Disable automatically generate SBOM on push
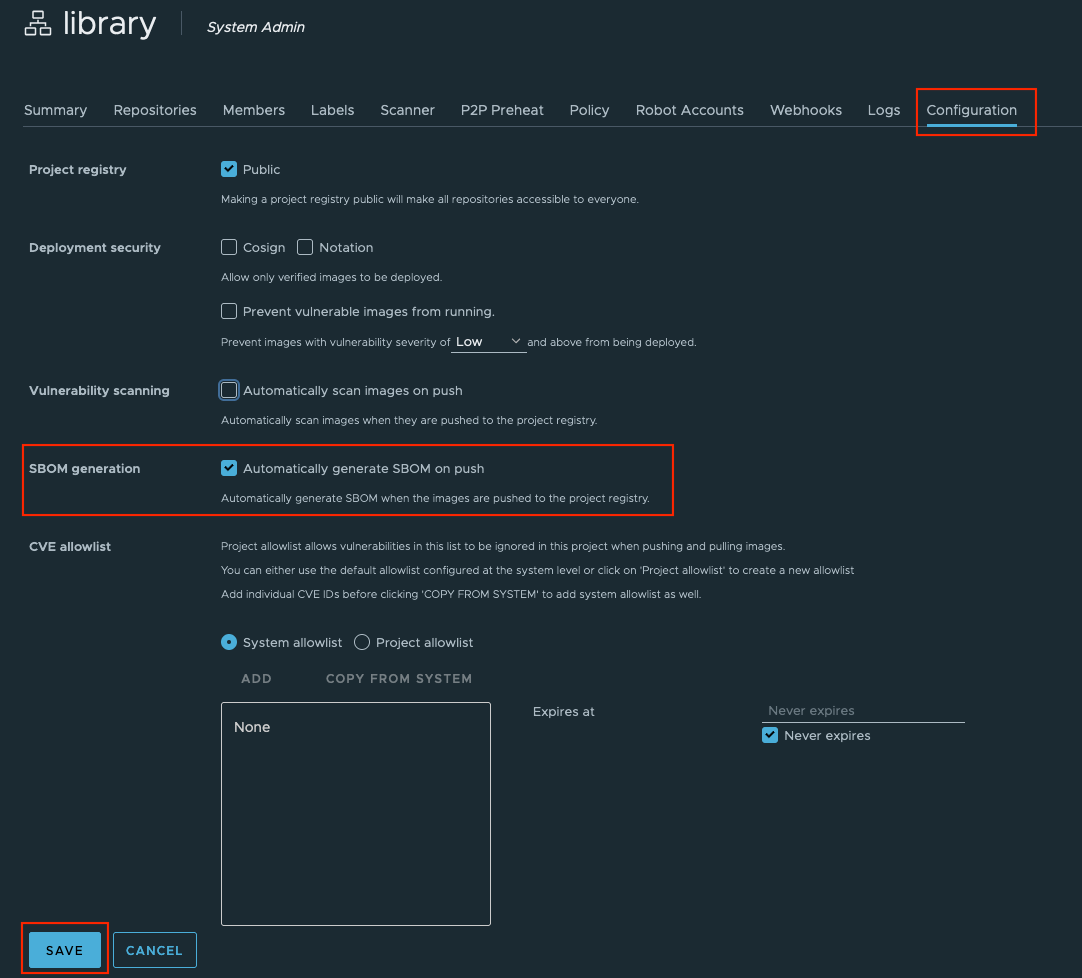Image resolution: width=1082 pixels, height=978 pixels. 229,467
